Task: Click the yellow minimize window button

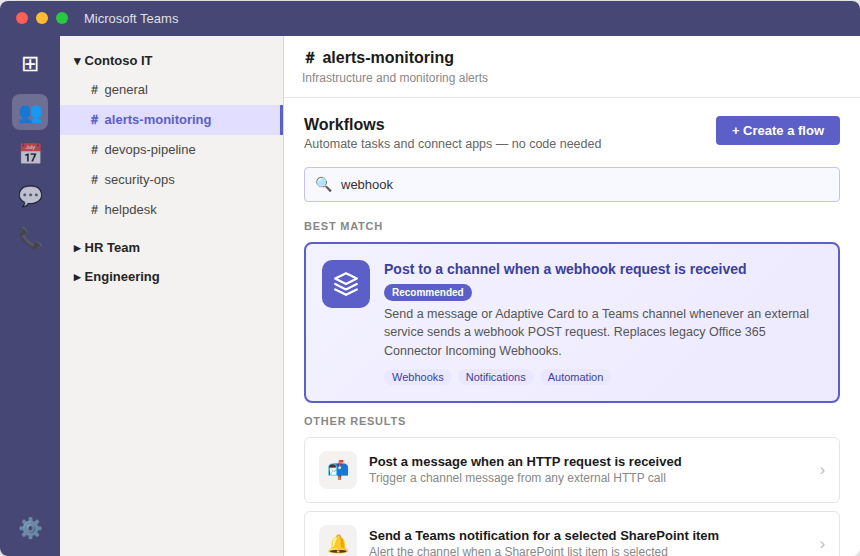Action: [x=42, y=18]
